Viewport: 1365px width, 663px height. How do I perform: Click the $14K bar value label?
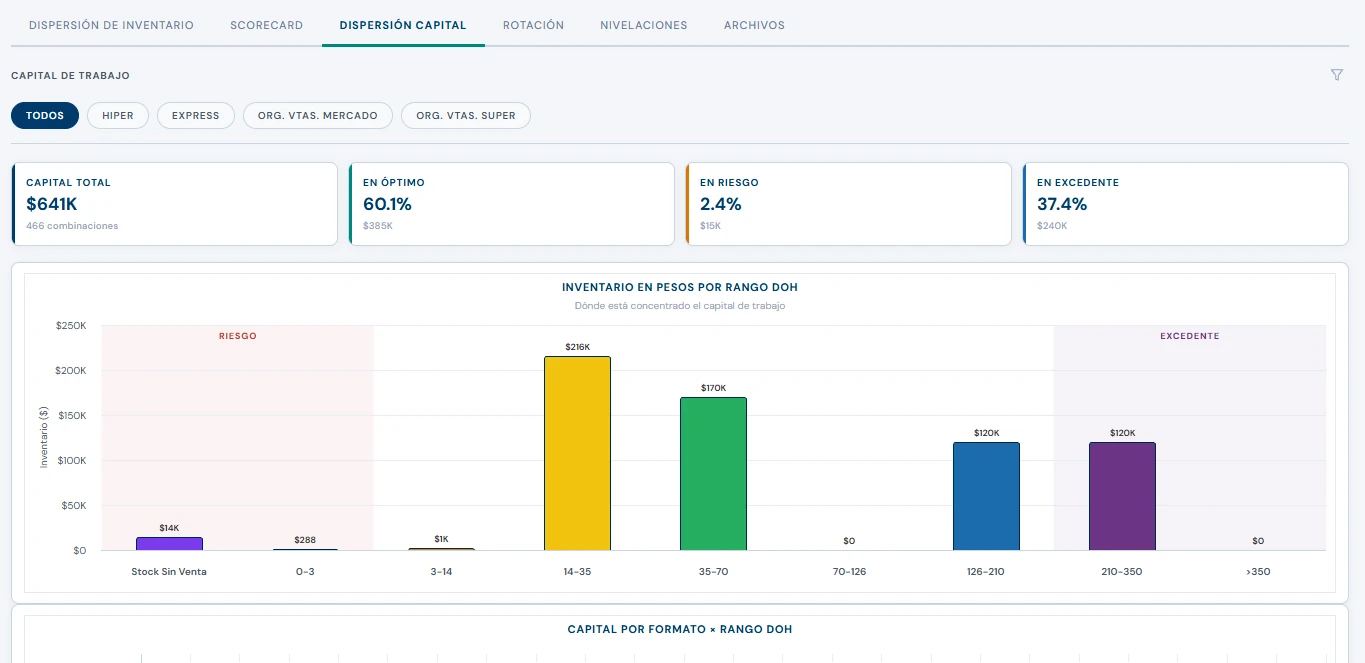click(x=169, y=528)
